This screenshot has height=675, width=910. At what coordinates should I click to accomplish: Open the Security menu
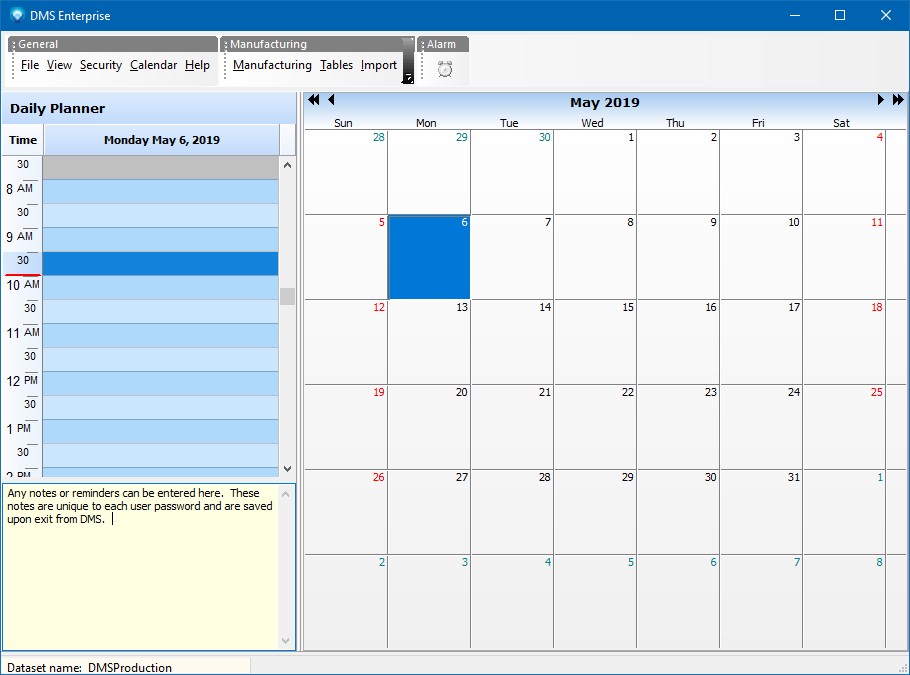tap(100, 65)
